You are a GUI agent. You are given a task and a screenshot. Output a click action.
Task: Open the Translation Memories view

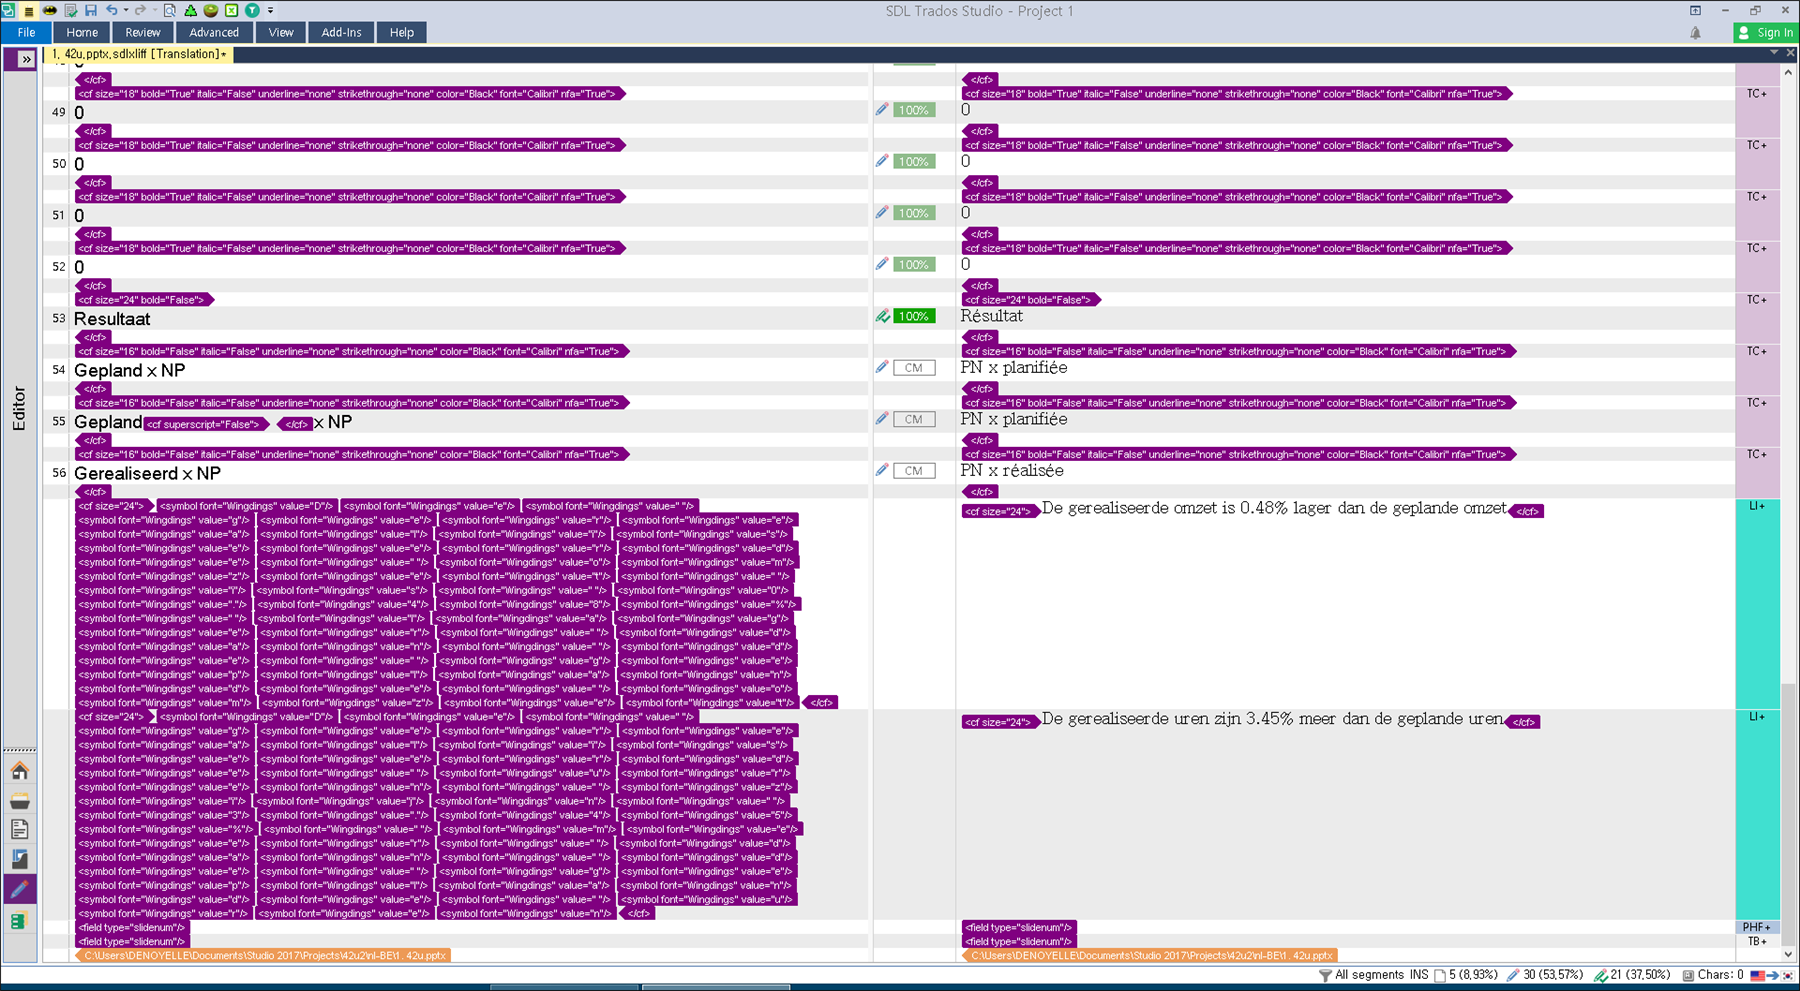point(19,921)
